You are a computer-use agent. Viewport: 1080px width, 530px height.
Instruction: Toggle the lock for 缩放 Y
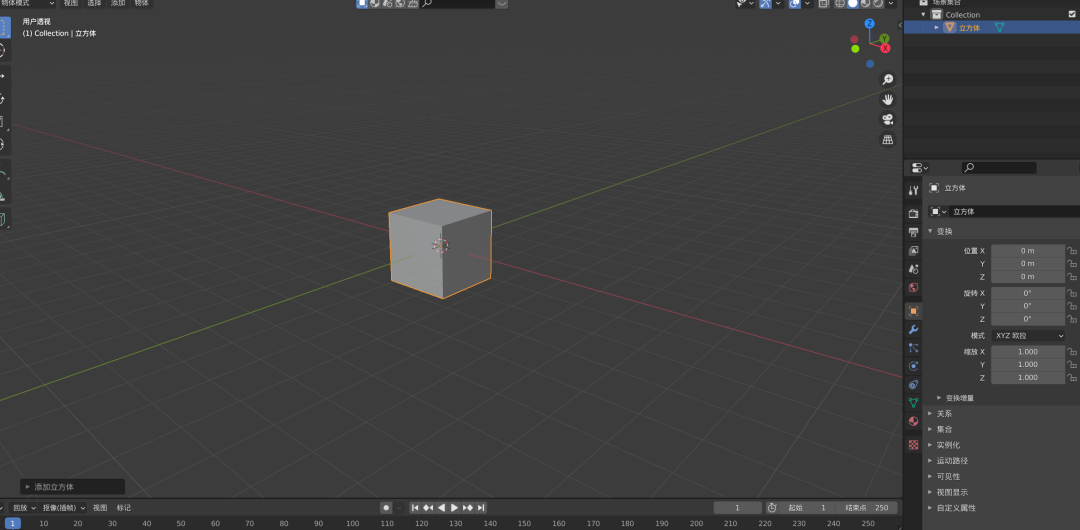pos(1072,365)
